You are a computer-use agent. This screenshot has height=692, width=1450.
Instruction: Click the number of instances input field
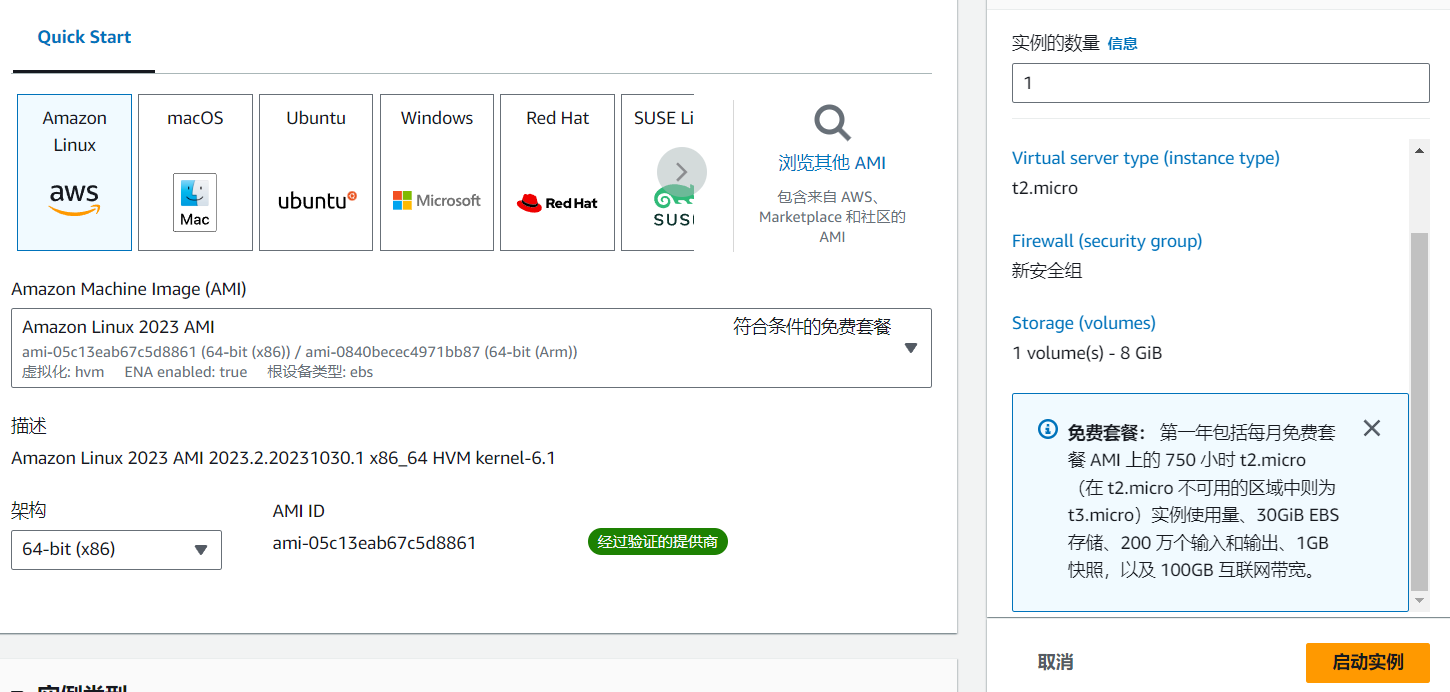[1220, 83]
